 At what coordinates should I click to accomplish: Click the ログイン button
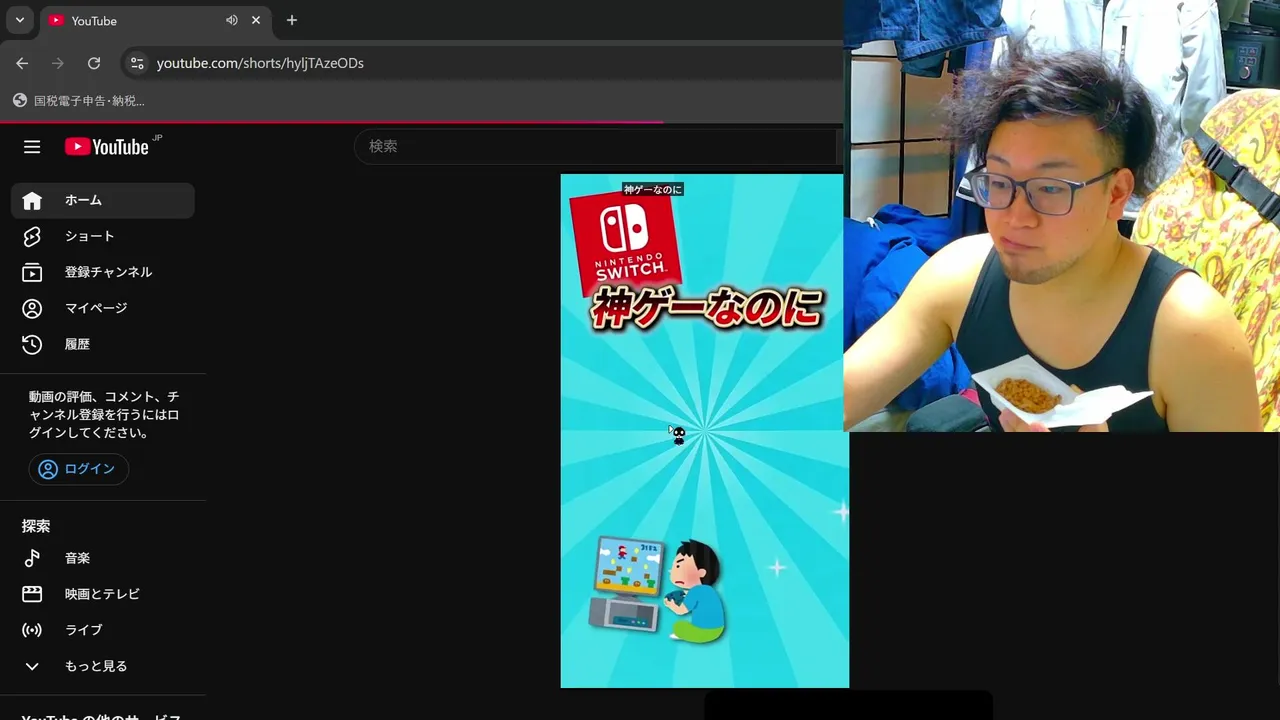coord(78,469)
